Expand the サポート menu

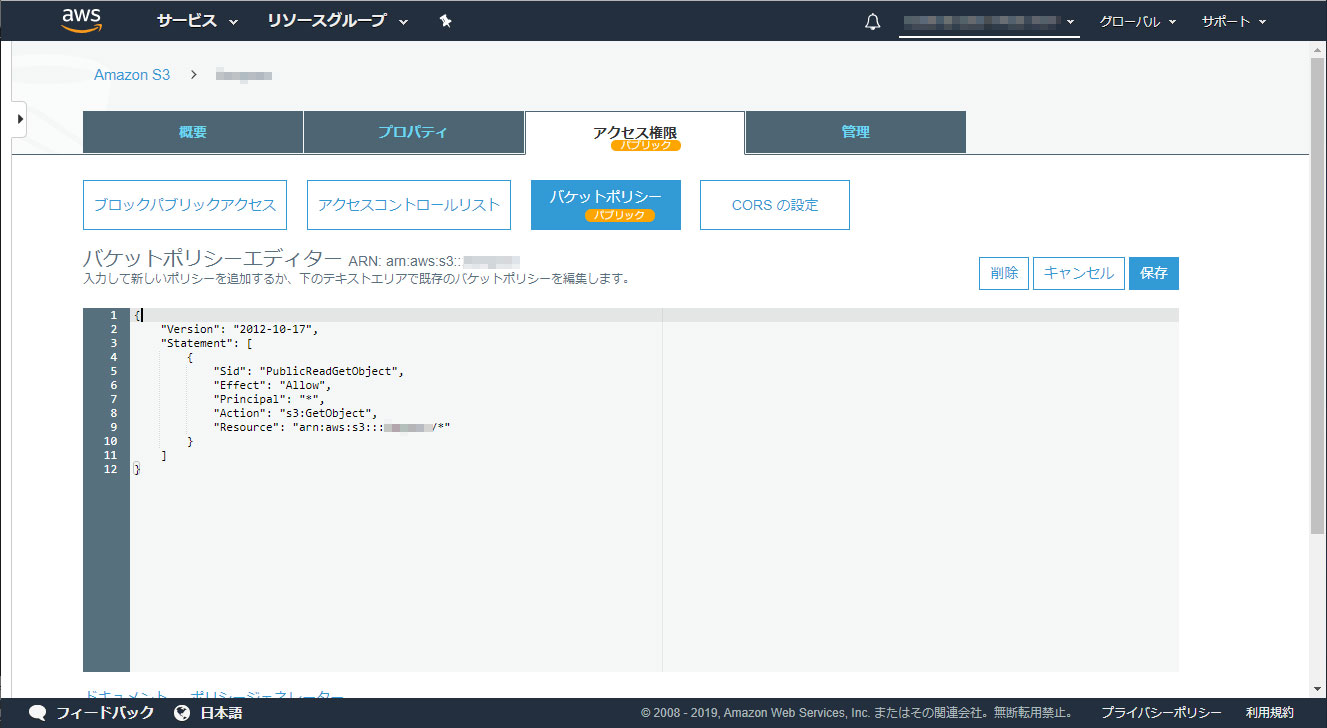pos(1234,21)
